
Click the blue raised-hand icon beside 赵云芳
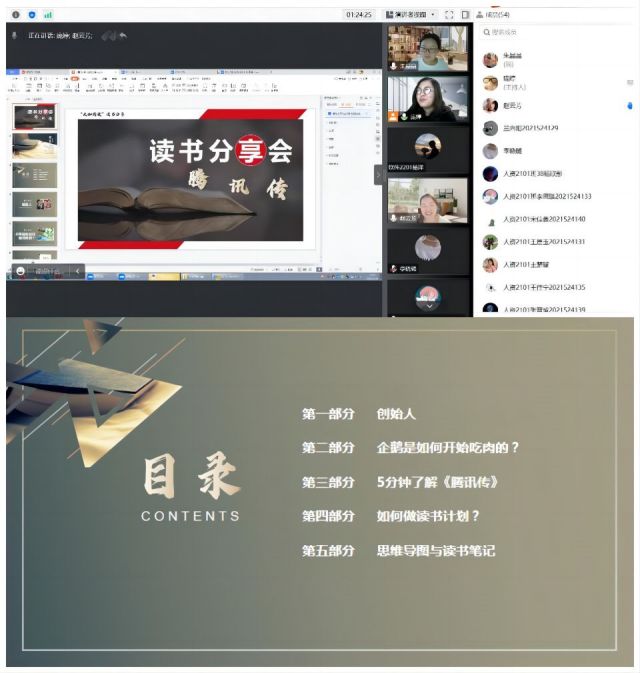(629, 106)
